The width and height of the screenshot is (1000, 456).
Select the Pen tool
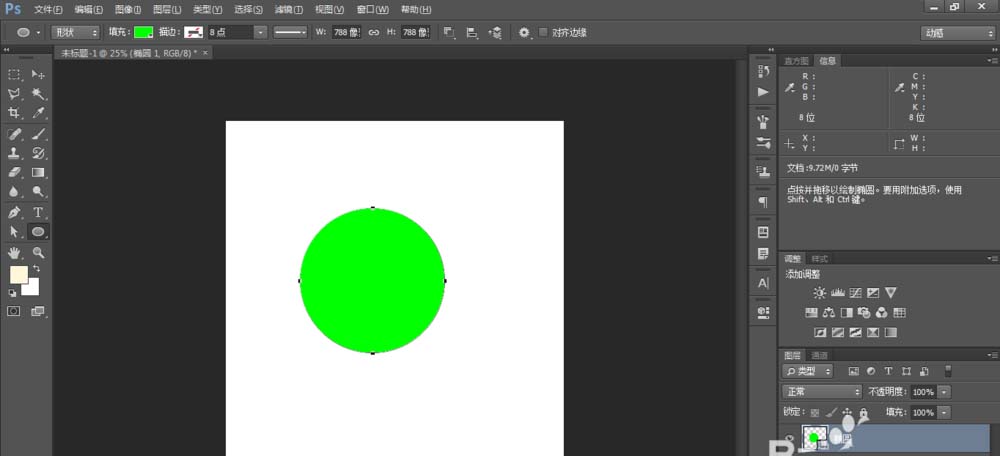[15, 212]
